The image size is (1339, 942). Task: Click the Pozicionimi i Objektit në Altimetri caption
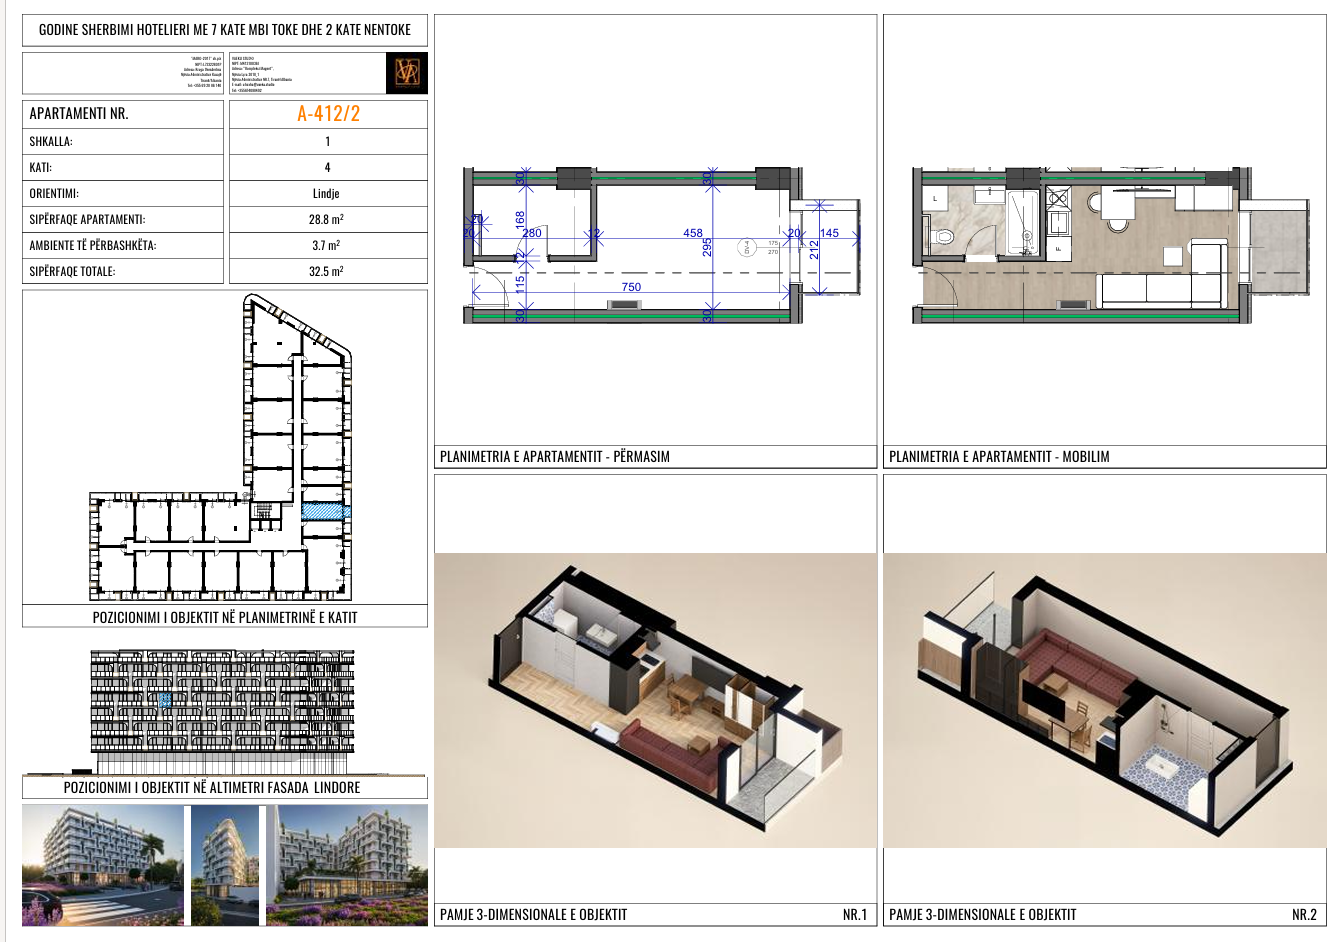212,788
